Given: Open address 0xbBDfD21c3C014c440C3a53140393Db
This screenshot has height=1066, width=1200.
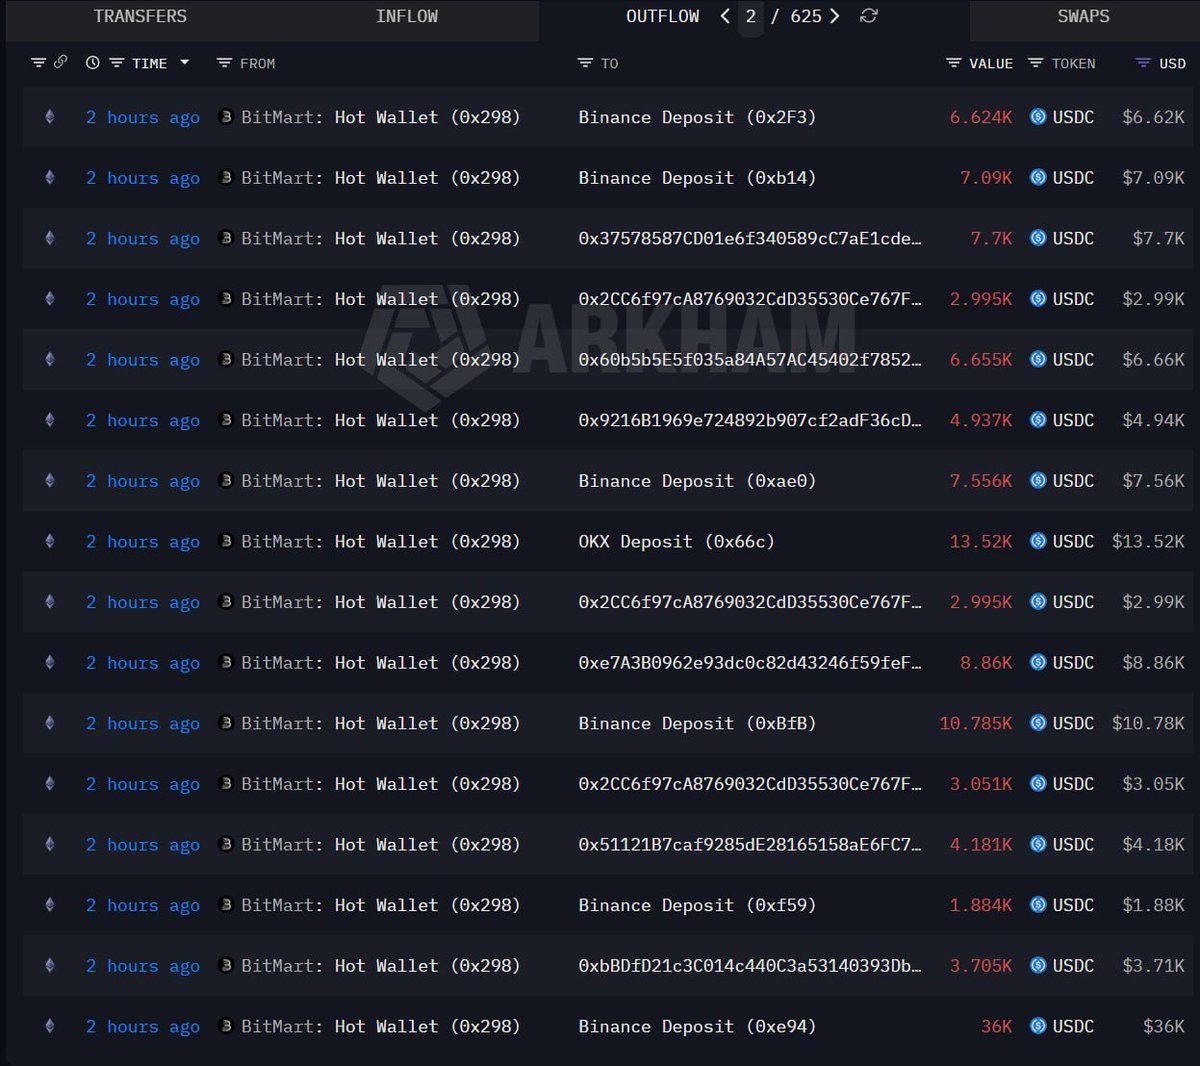Looking at the screenshot, I should pyautogui.click(x=750, y=965).
